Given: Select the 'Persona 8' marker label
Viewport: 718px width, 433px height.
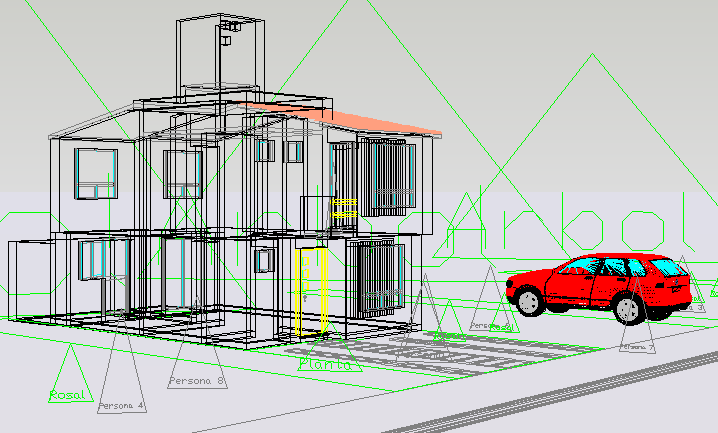Looking at the screenshot, I should (x=196, y=381).
